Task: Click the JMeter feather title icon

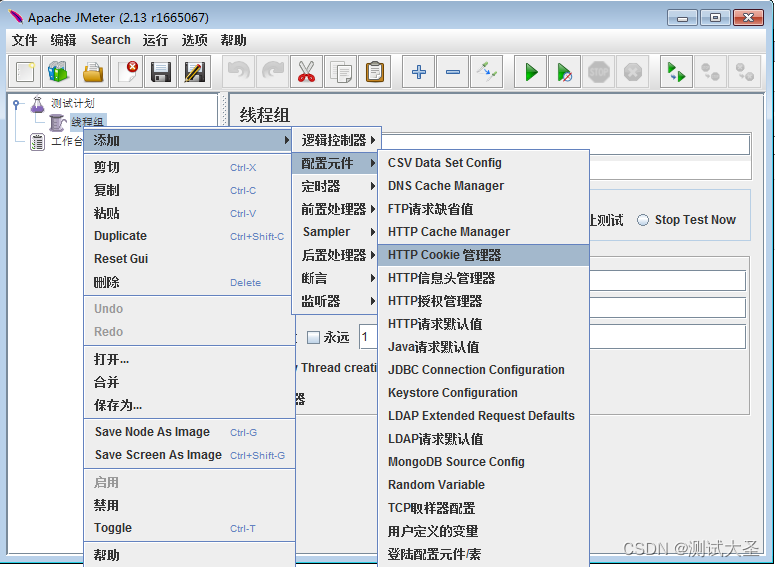Action: [x=16, y=17]
